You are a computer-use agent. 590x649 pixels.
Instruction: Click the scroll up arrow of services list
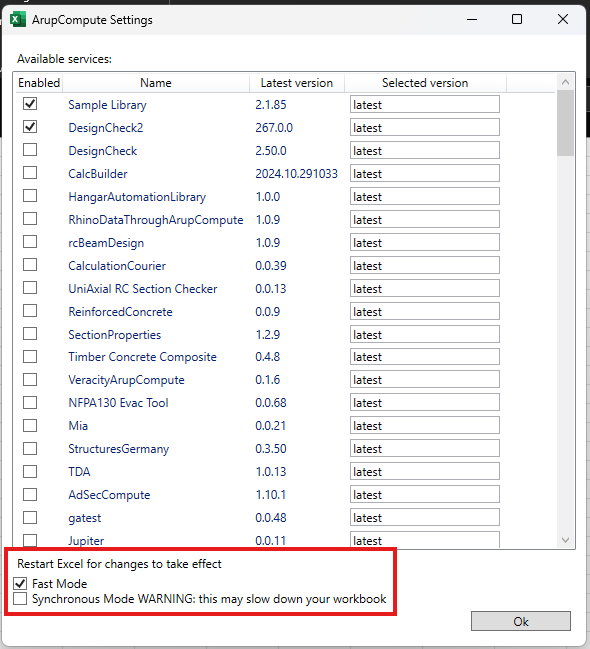pos(565,82)
